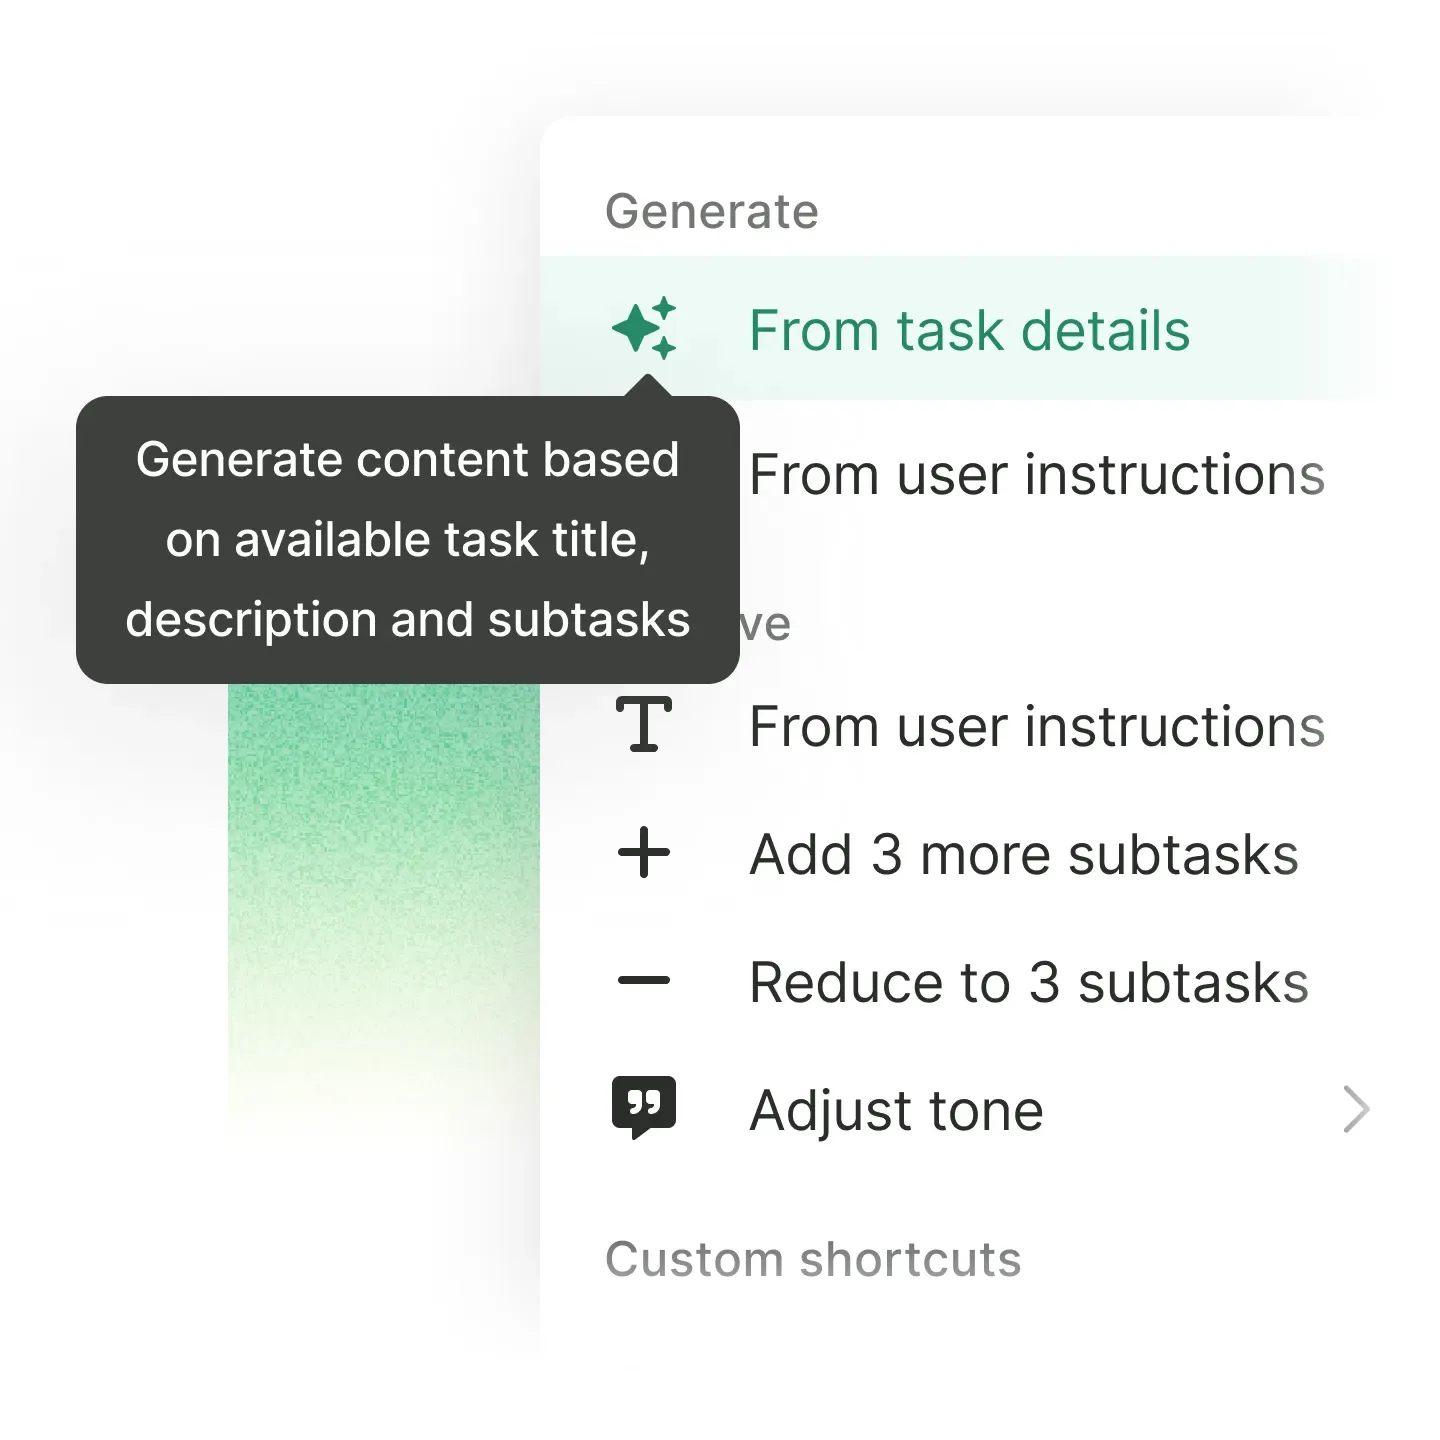The height and width of the screenshot is (1440, 1440).
Task: Open the Adjust tone option
Action: 896,1110
